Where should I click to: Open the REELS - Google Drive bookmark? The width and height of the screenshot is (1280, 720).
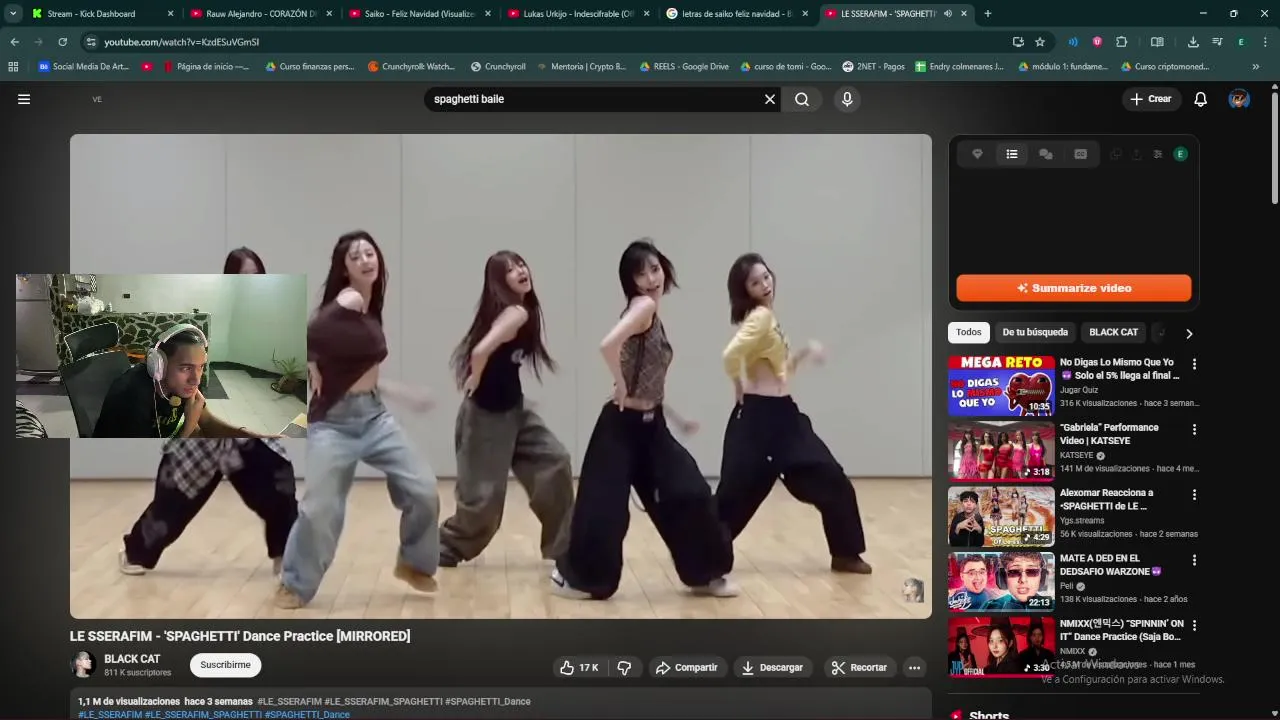click(683, 67)
